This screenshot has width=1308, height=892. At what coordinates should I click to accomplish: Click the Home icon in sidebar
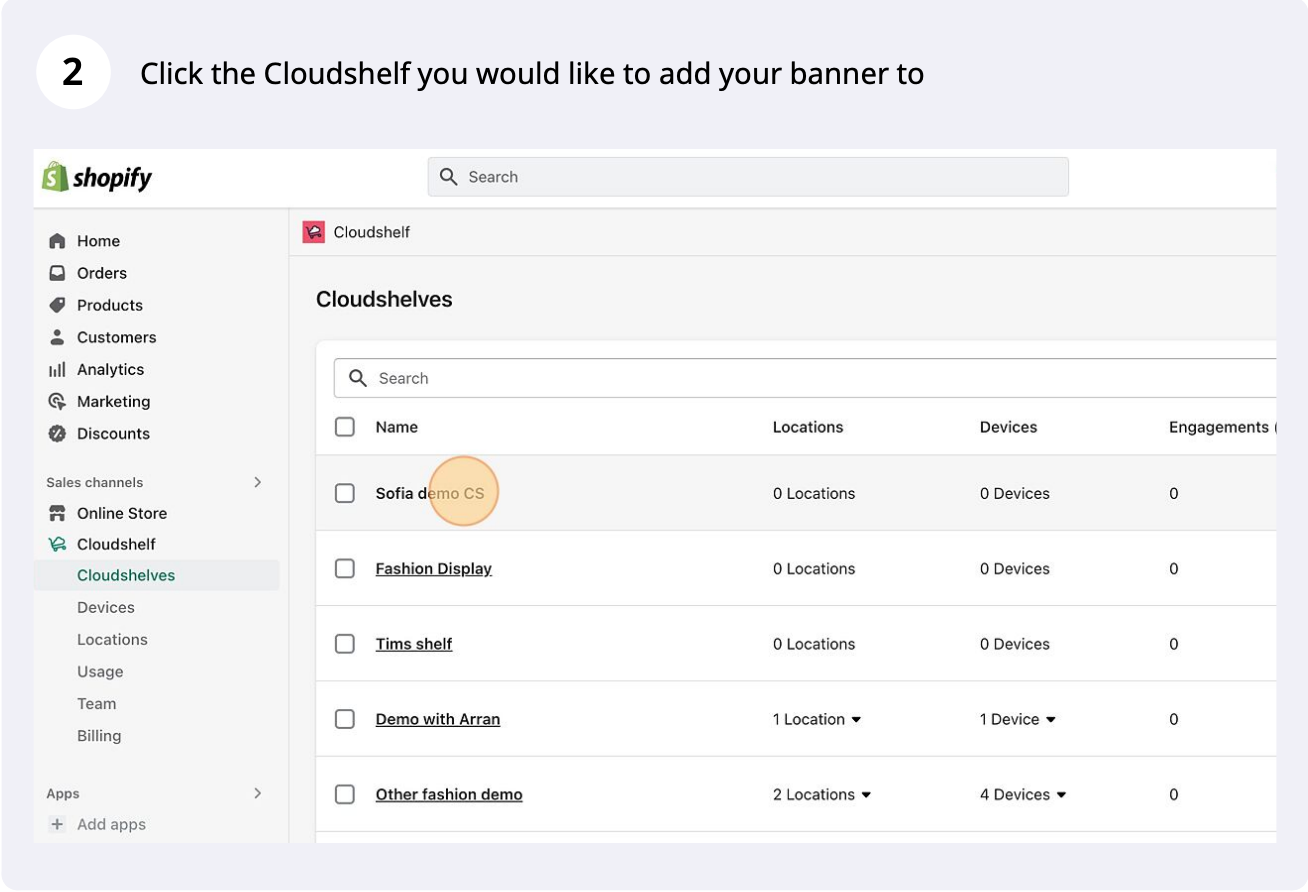(x=57, y=241)
